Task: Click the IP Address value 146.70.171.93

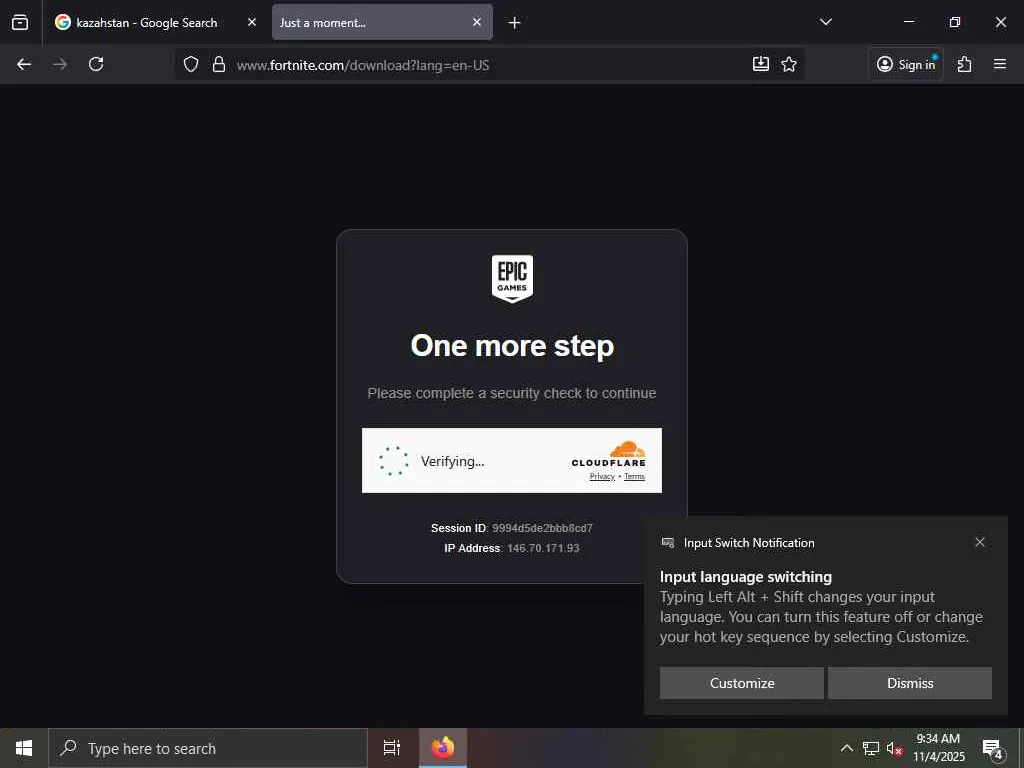Action: (x=543, y=549)
